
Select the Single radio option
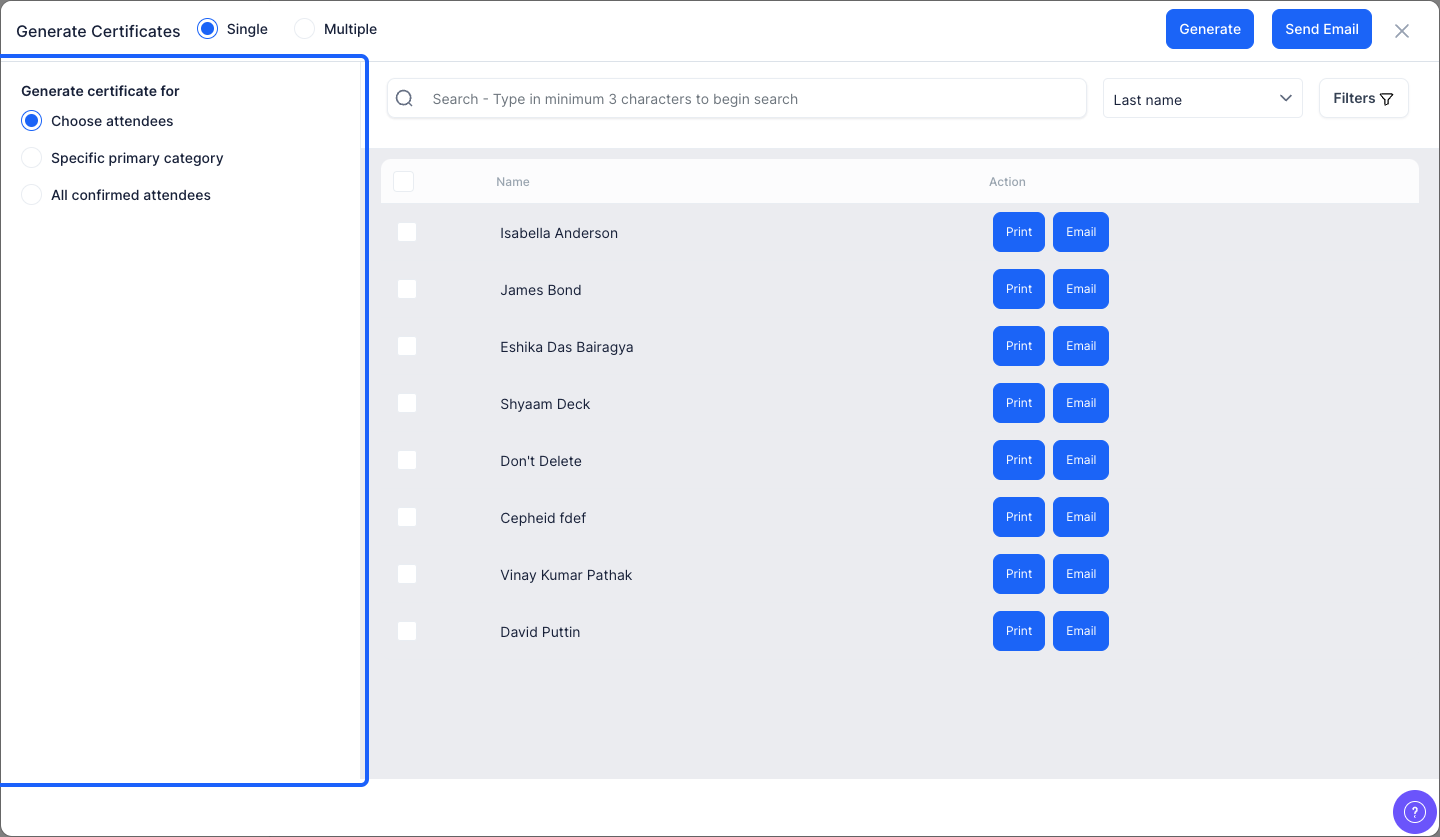pos(207,29)
